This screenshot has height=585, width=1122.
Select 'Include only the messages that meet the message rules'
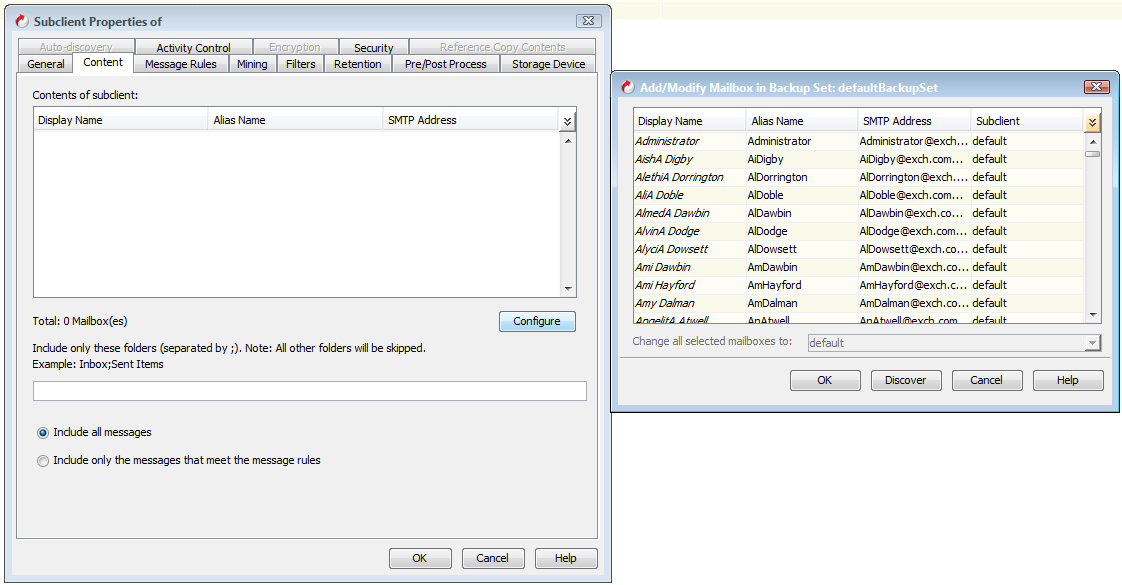[41, 460]
